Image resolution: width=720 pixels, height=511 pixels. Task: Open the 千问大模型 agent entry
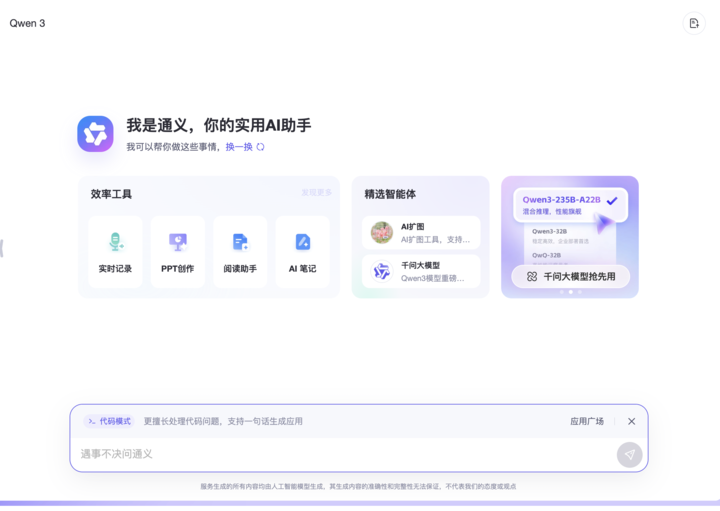pos(421,271)
